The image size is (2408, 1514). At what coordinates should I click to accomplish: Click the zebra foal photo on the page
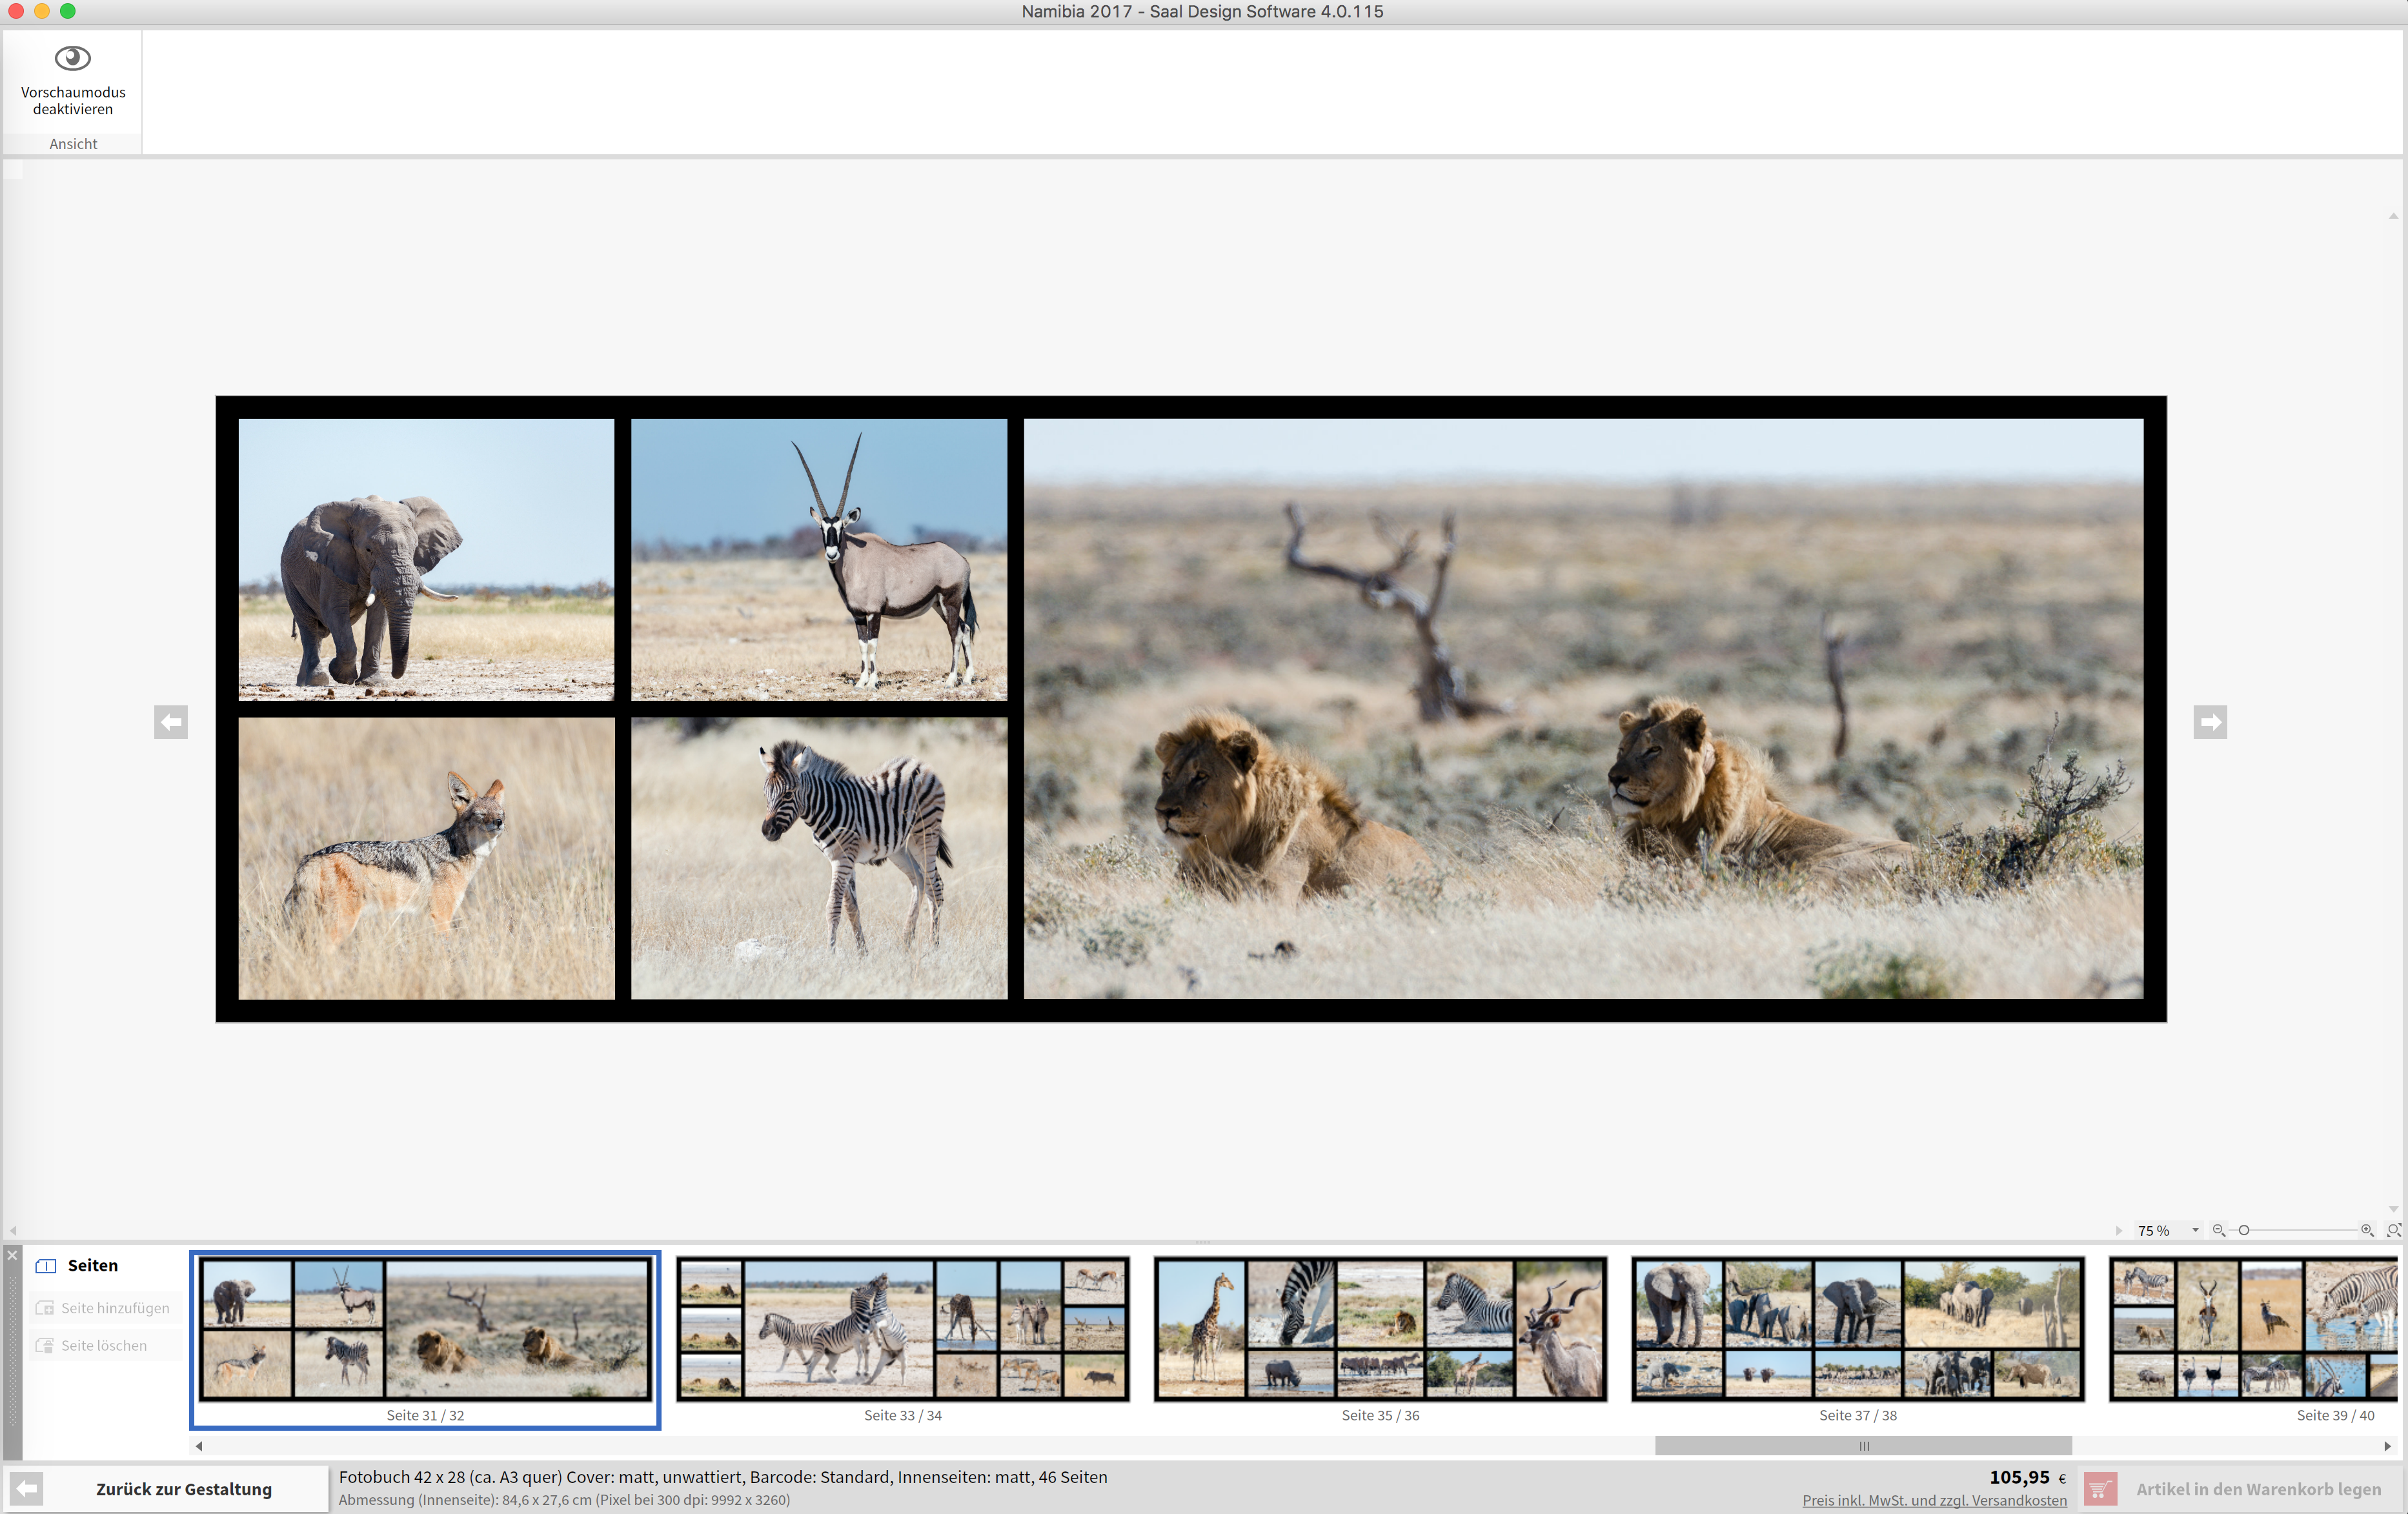pos(819,858)
